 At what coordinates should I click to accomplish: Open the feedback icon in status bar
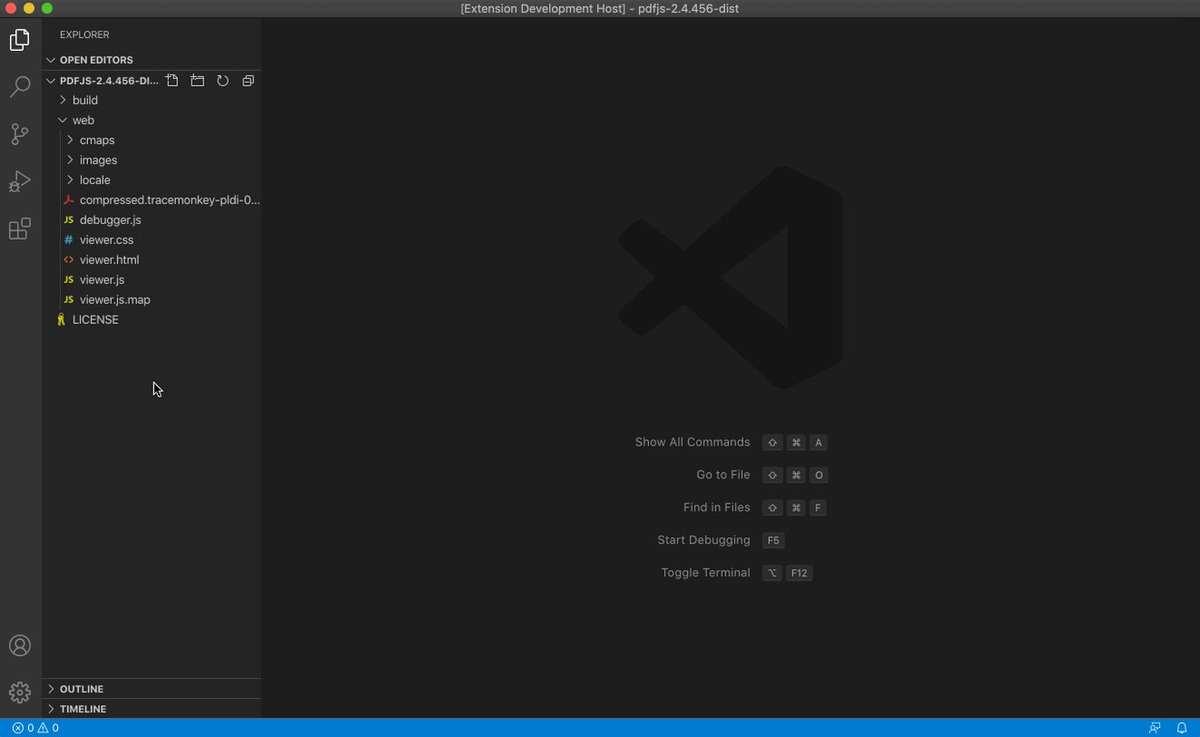[x=1155, y=728]
